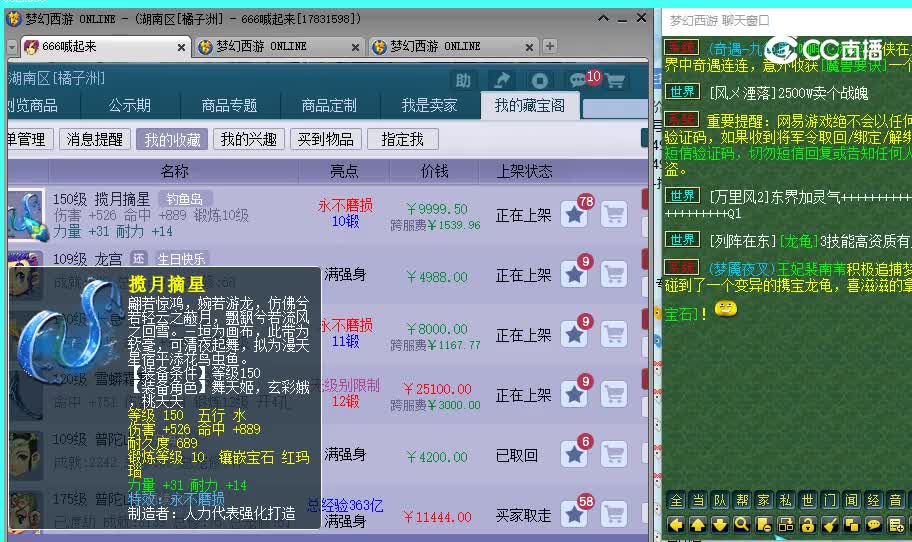Image resolution: width=912 pixels, height=542 pixels.
Task: Add the ¥8000.00 item to cart
Action: click(x=614, y=334)
